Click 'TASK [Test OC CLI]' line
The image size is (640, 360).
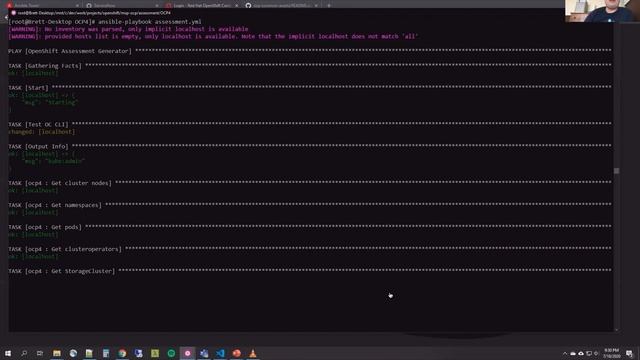38,124
